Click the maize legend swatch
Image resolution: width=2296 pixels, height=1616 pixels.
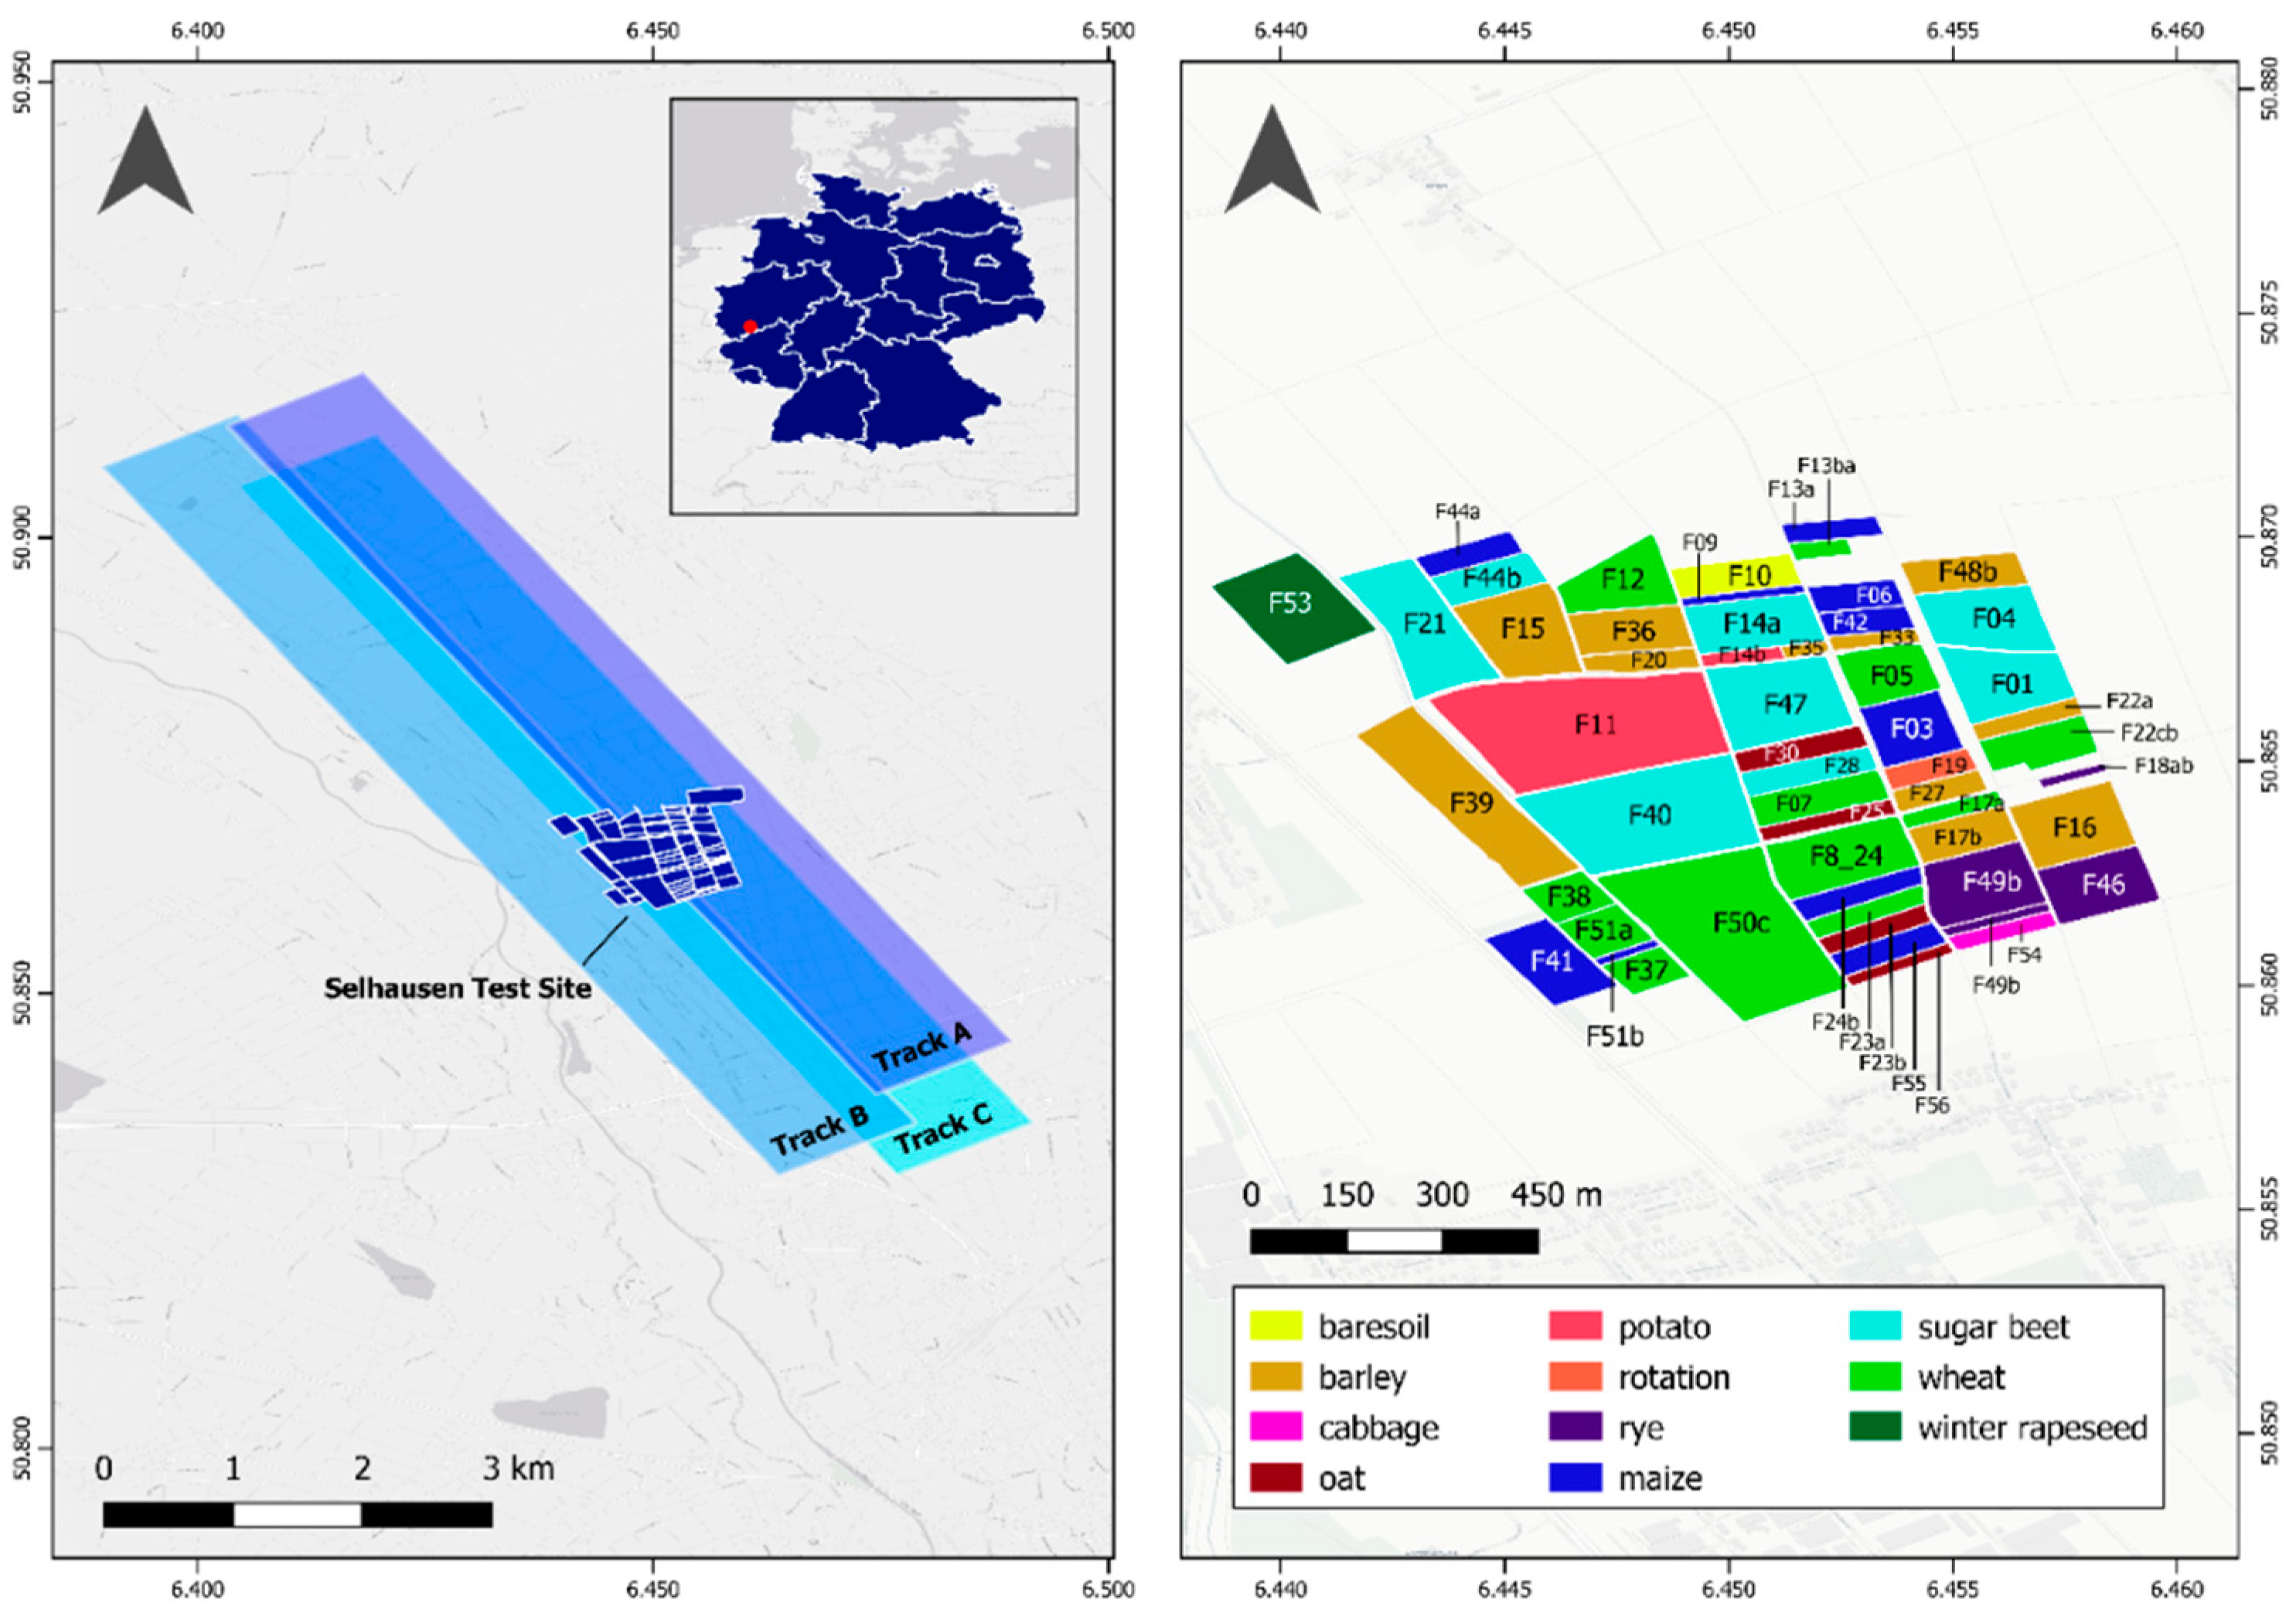click(x=1575, y=1478)
